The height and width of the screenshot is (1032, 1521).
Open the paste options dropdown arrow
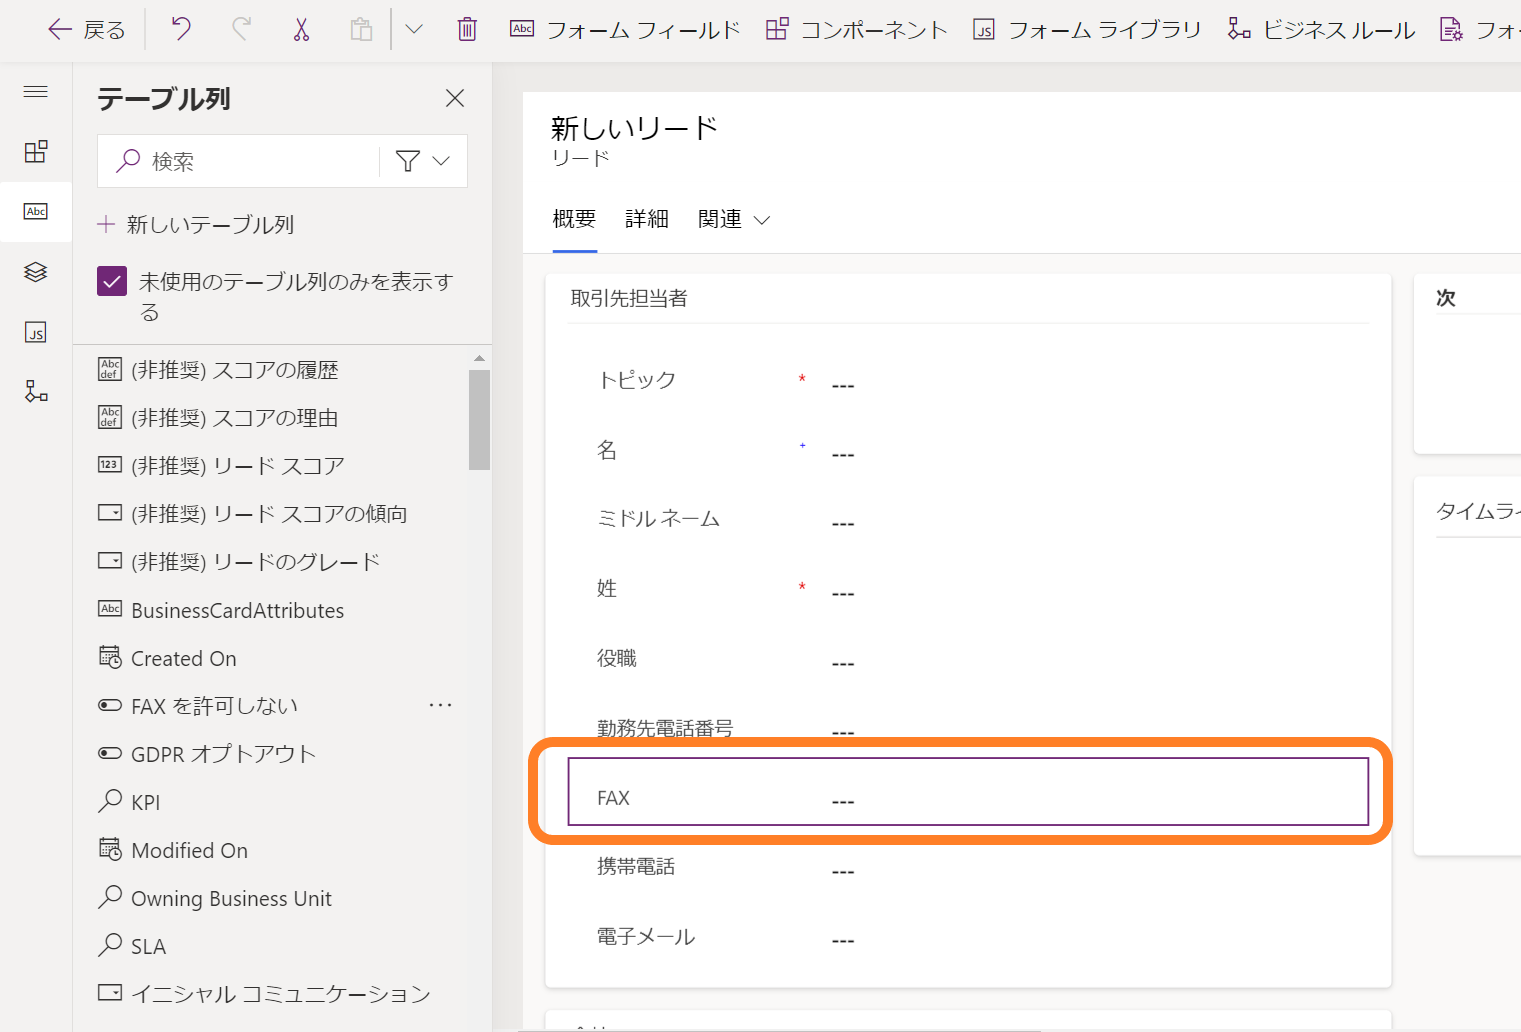click(413, 30)
